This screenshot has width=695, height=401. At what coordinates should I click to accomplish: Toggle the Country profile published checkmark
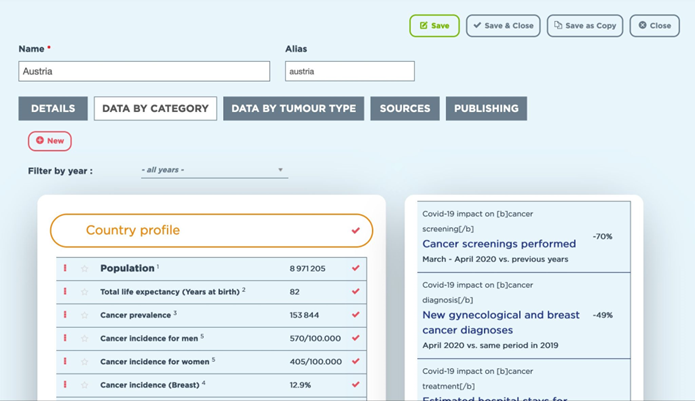(355, 230)
